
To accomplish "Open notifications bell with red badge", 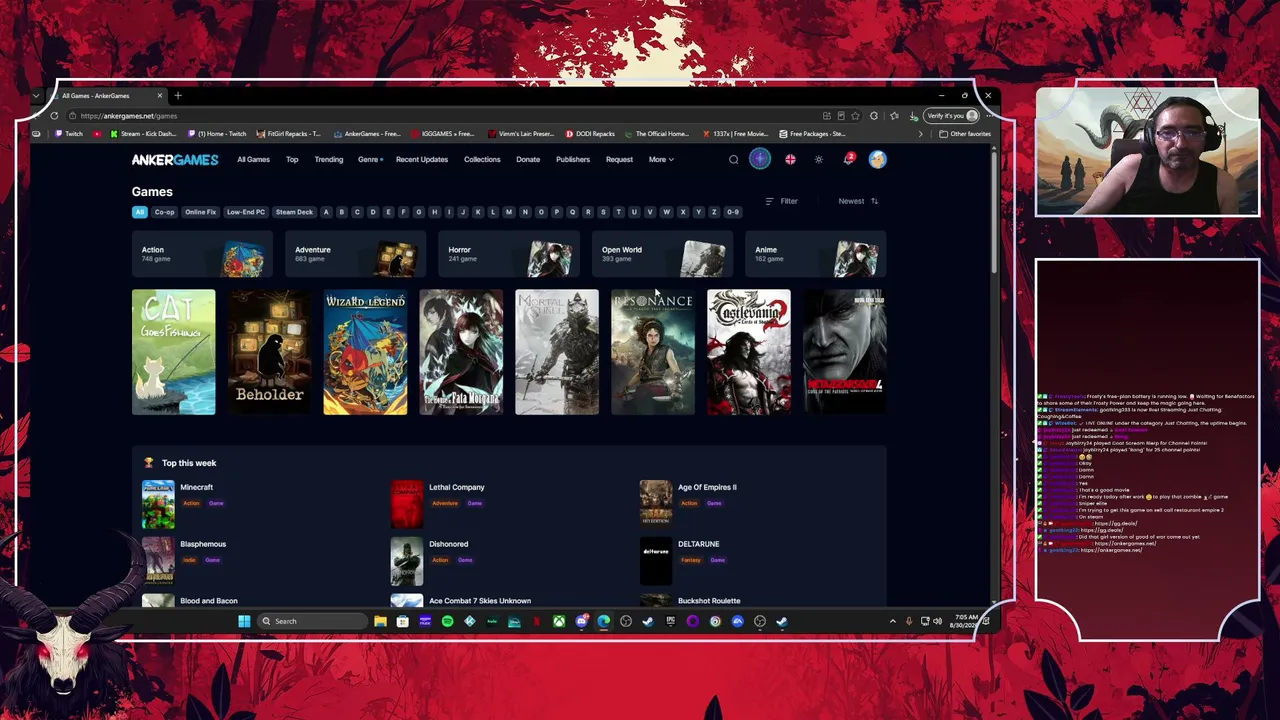I will pos(848,159).
